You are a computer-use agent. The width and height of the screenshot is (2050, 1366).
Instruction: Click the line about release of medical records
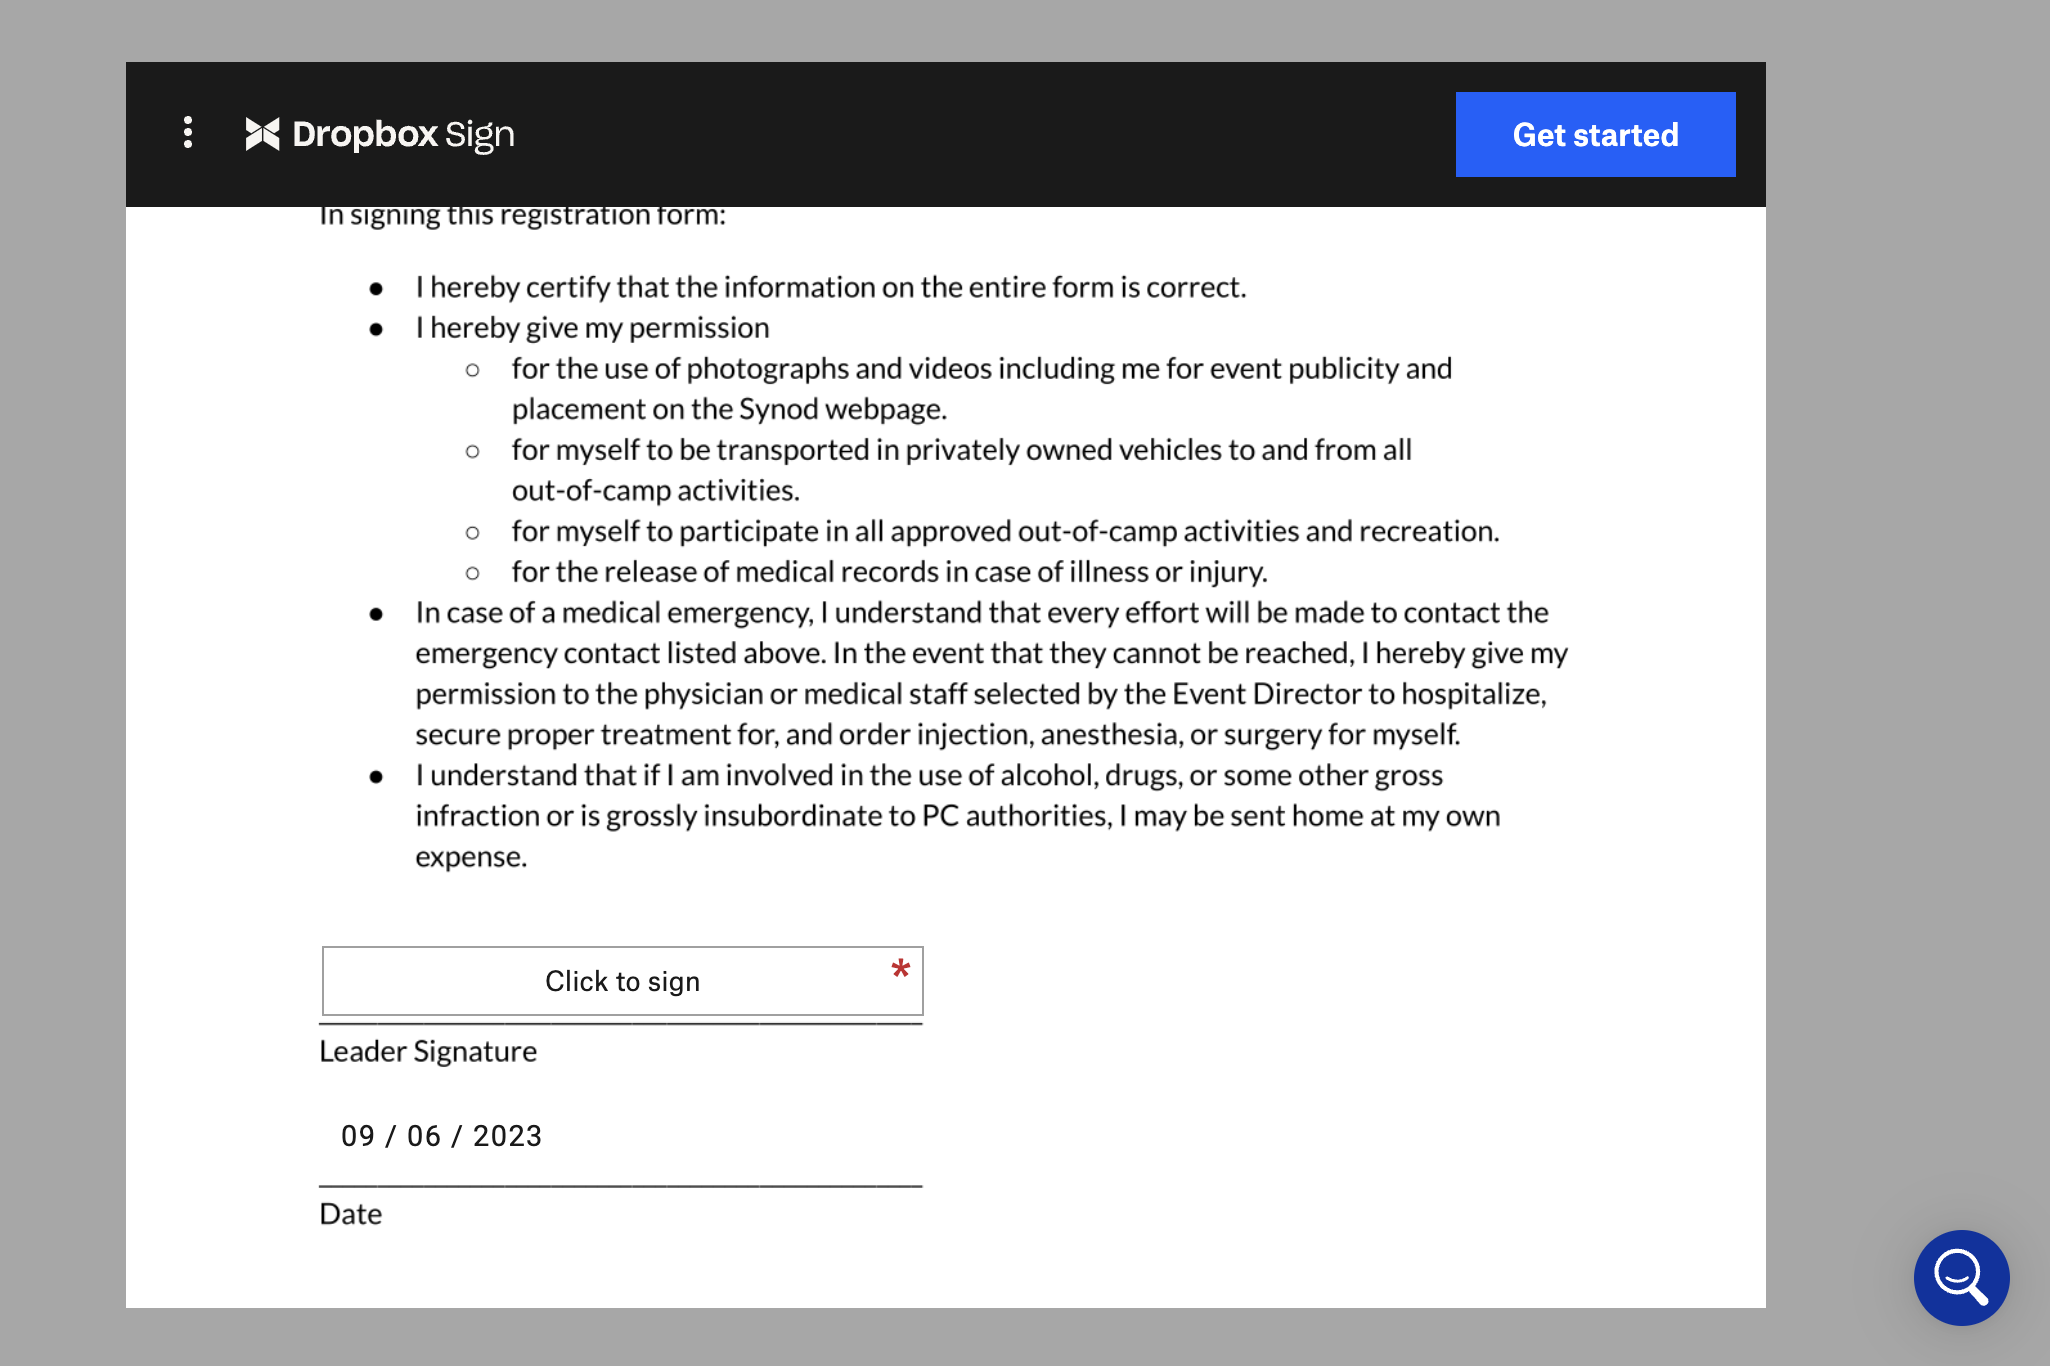click(x=889, y=572)
